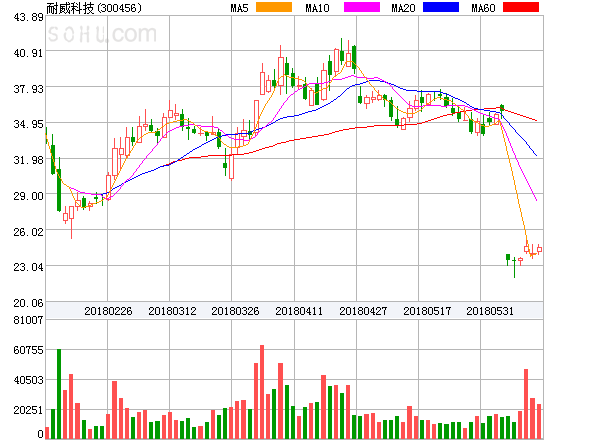This screenshot has width=600, height=440.
Task: Click the blue MA20 legend swatch
Action: tap(441, 7)
